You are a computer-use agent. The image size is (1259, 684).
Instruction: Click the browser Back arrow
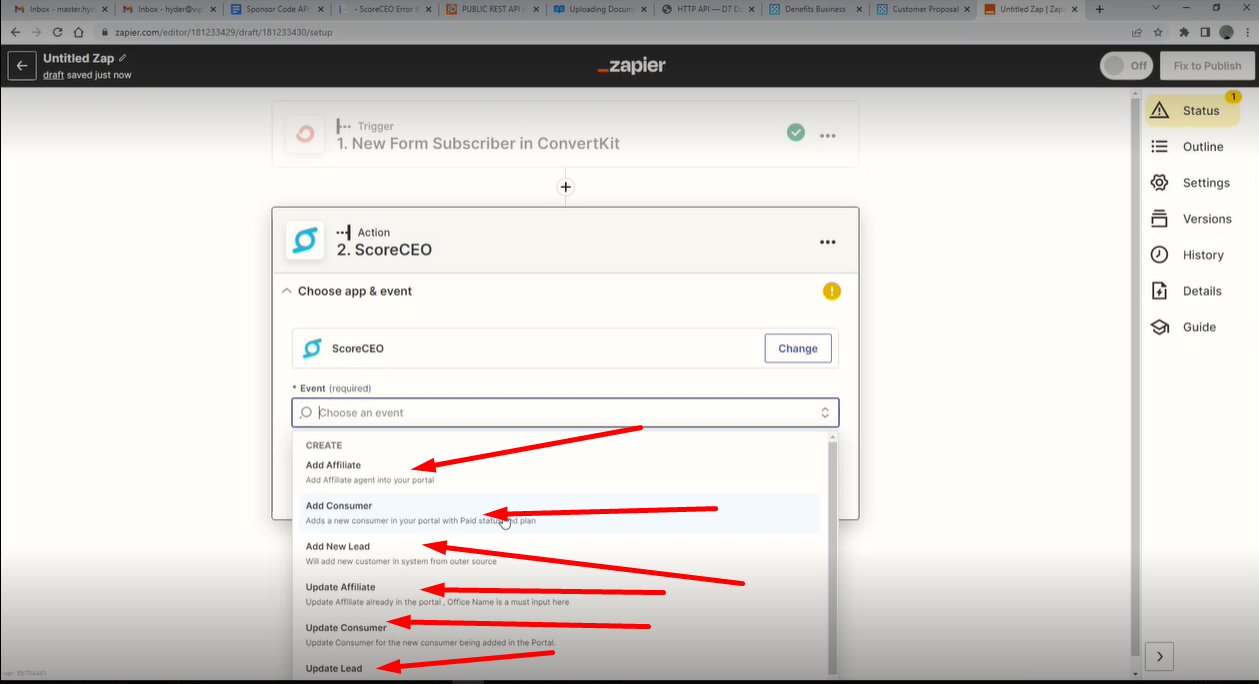coord(15,32)
